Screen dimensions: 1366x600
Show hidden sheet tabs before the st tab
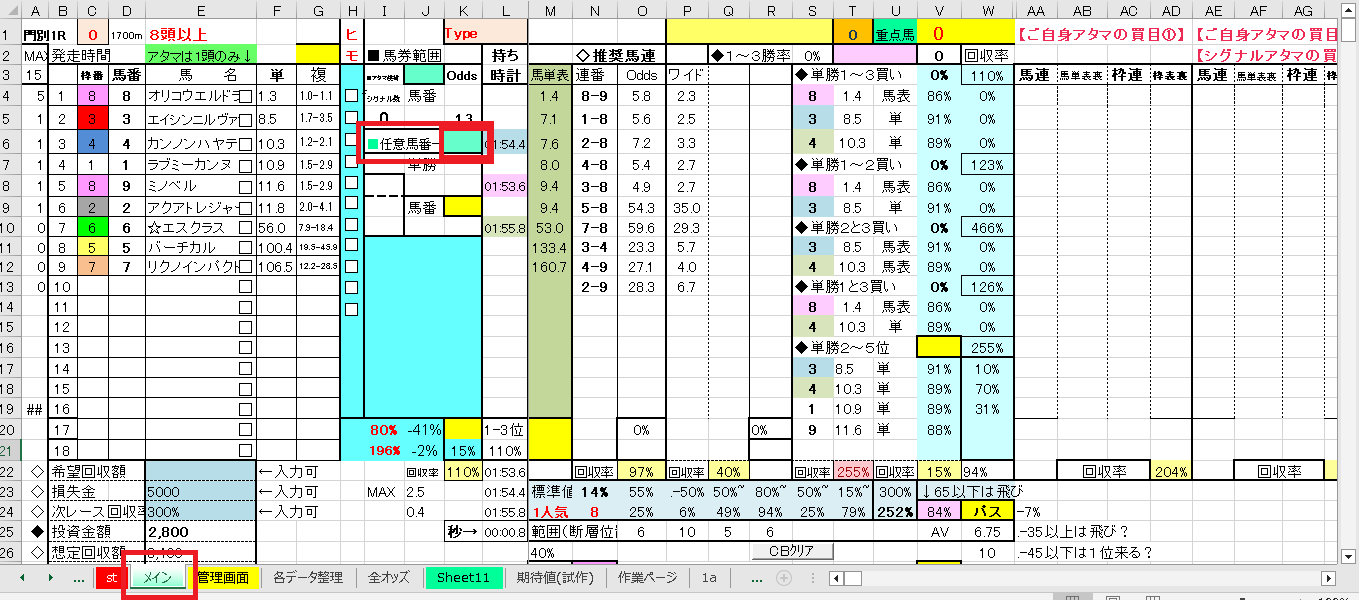click(x=79, y=578)
